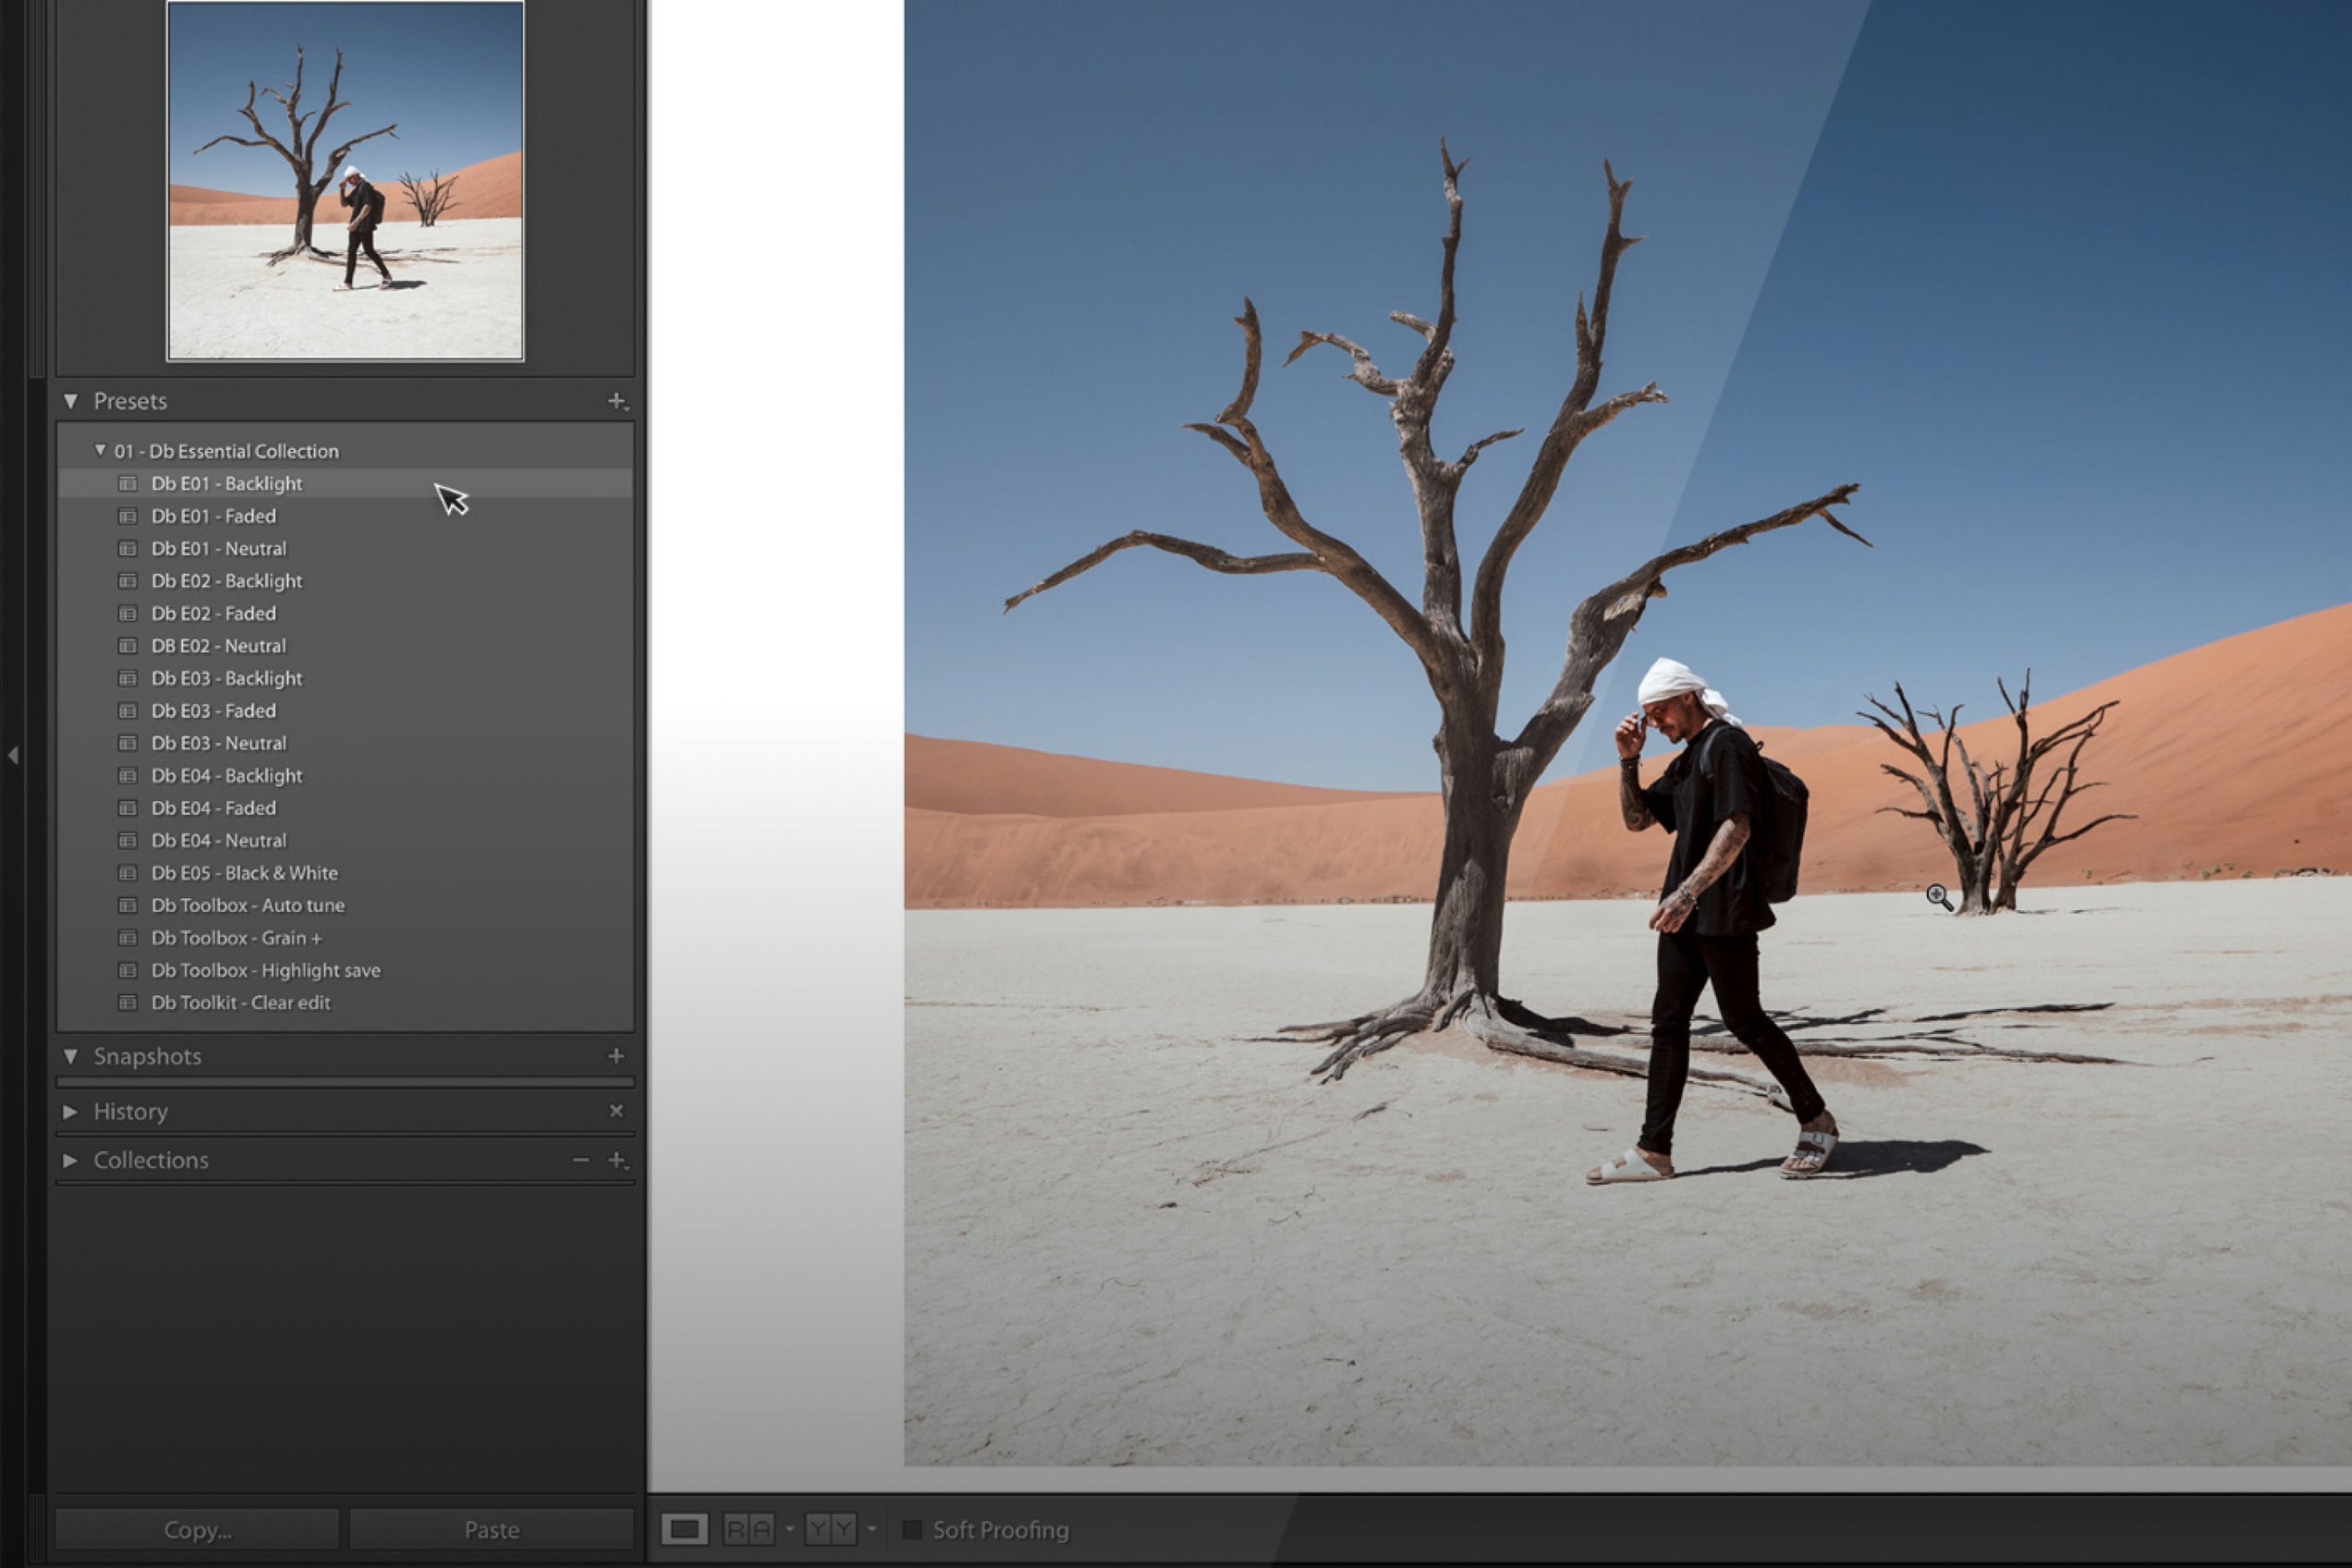Apply the Db Toolbox - Highlight save preset

345,970
